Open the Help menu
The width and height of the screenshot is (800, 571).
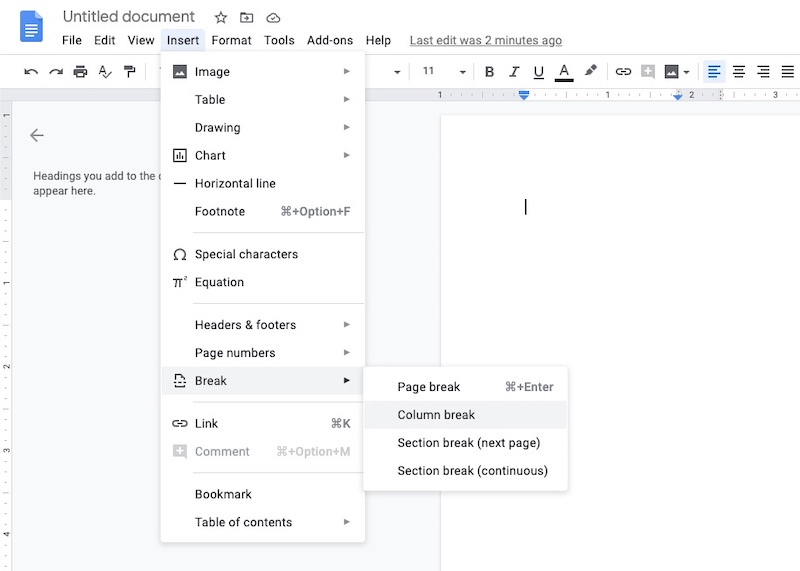378,40
